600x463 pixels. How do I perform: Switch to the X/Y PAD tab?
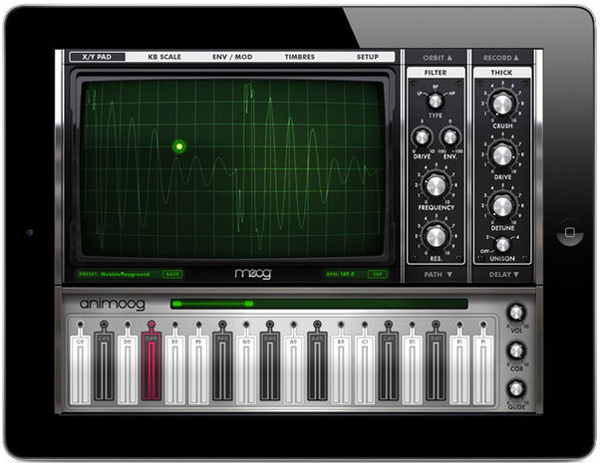[x=97, y=57]
